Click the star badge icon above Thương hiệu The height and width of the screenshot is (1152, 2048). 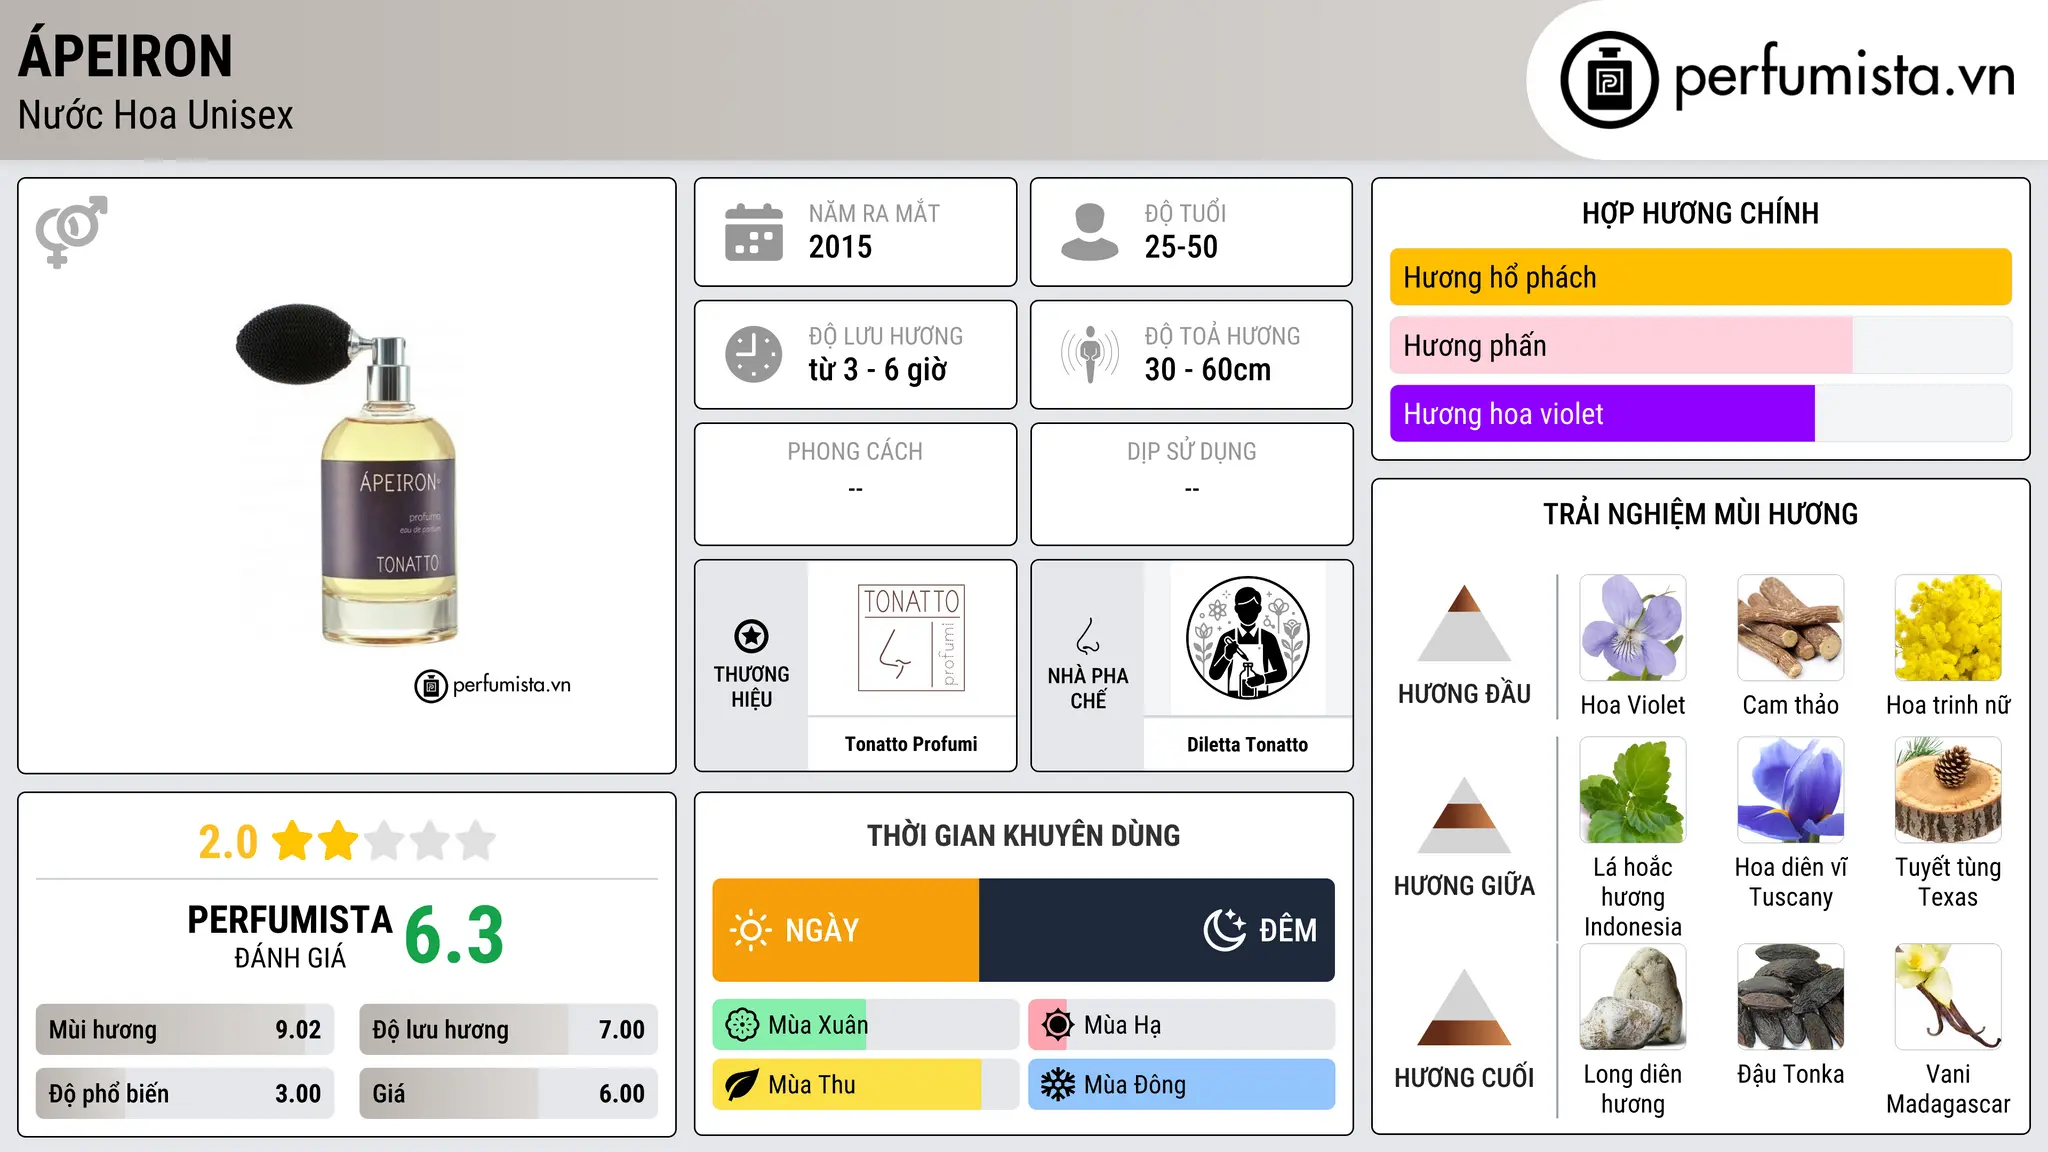tap(751, 635)
